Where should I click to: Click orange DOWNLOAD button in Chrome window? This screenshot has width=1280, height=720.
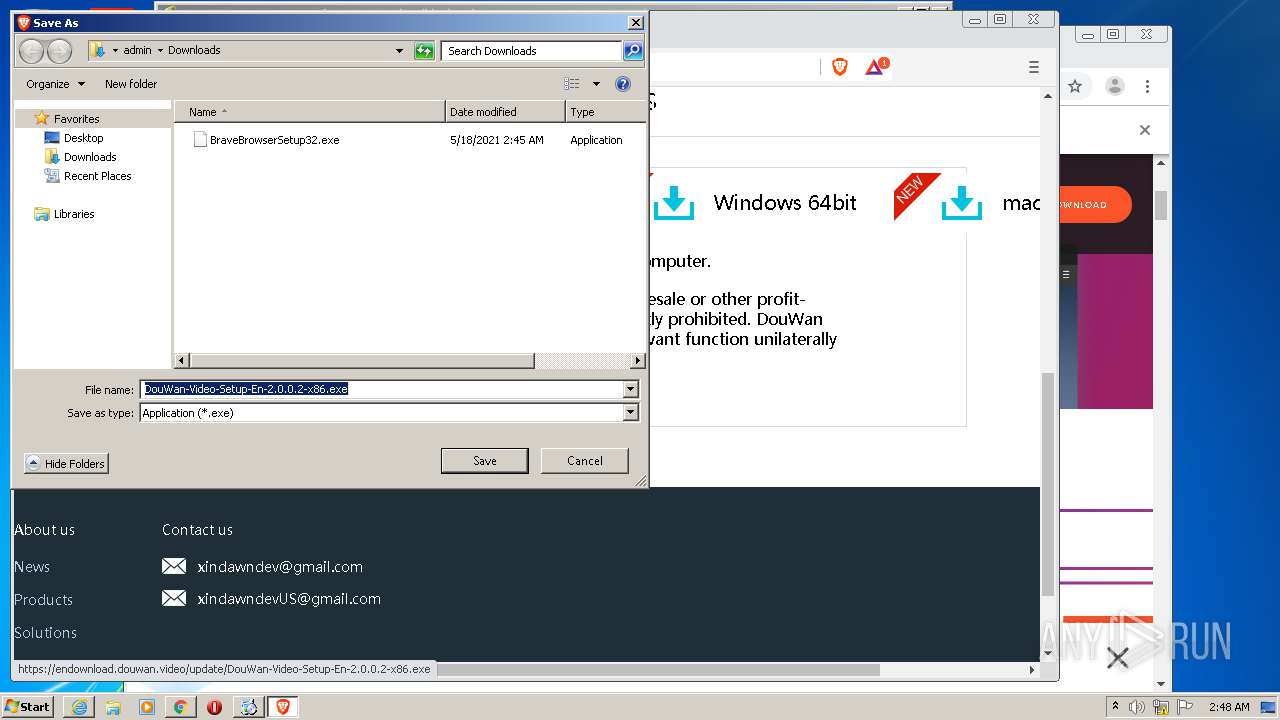pyautogui.click(x=1095, y=205)
